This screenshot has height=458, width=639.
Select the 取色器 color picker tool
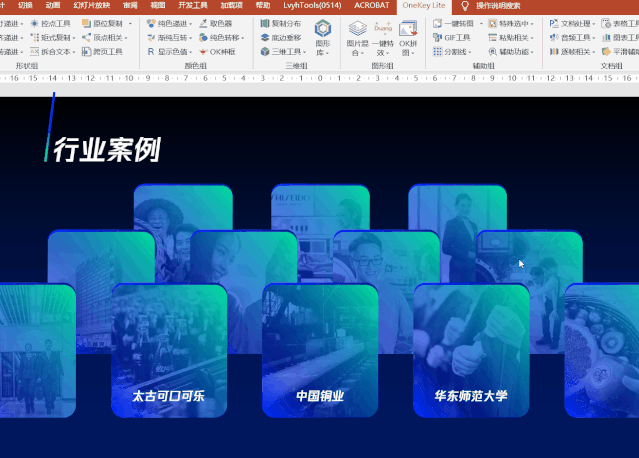pyautogui.click(x=216, y=24)
